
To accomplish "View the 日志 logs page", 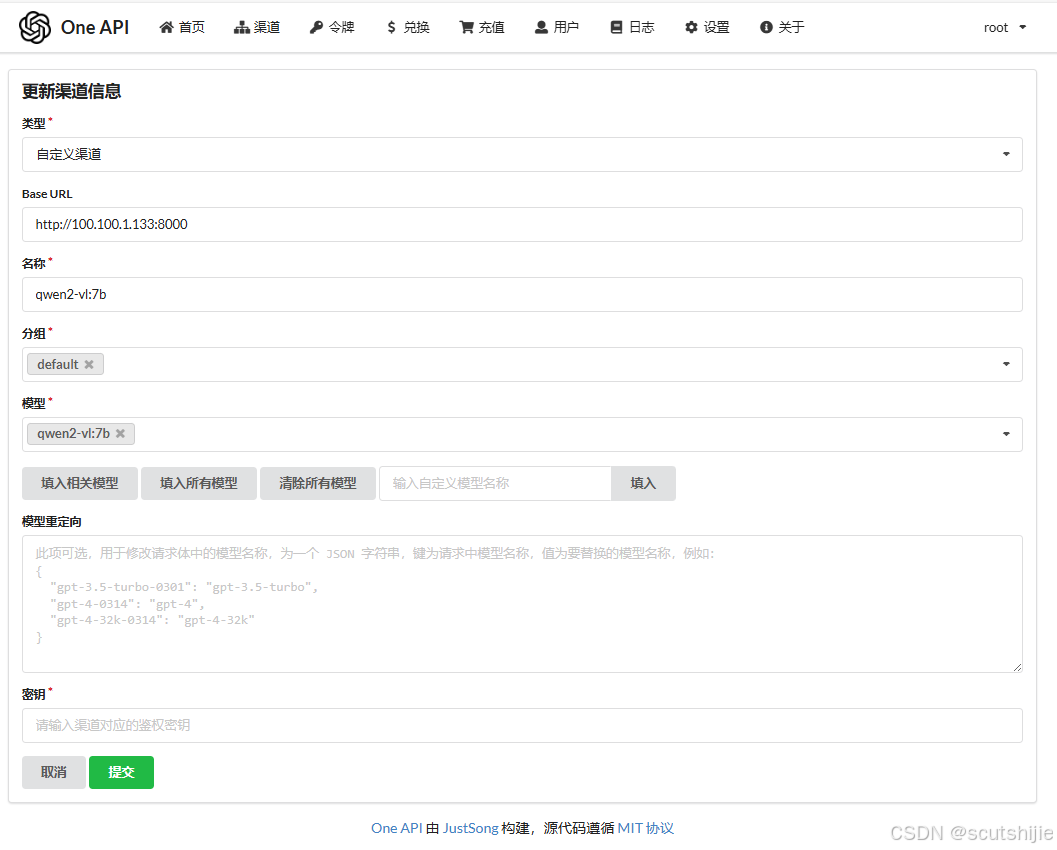I will (632, 27).
